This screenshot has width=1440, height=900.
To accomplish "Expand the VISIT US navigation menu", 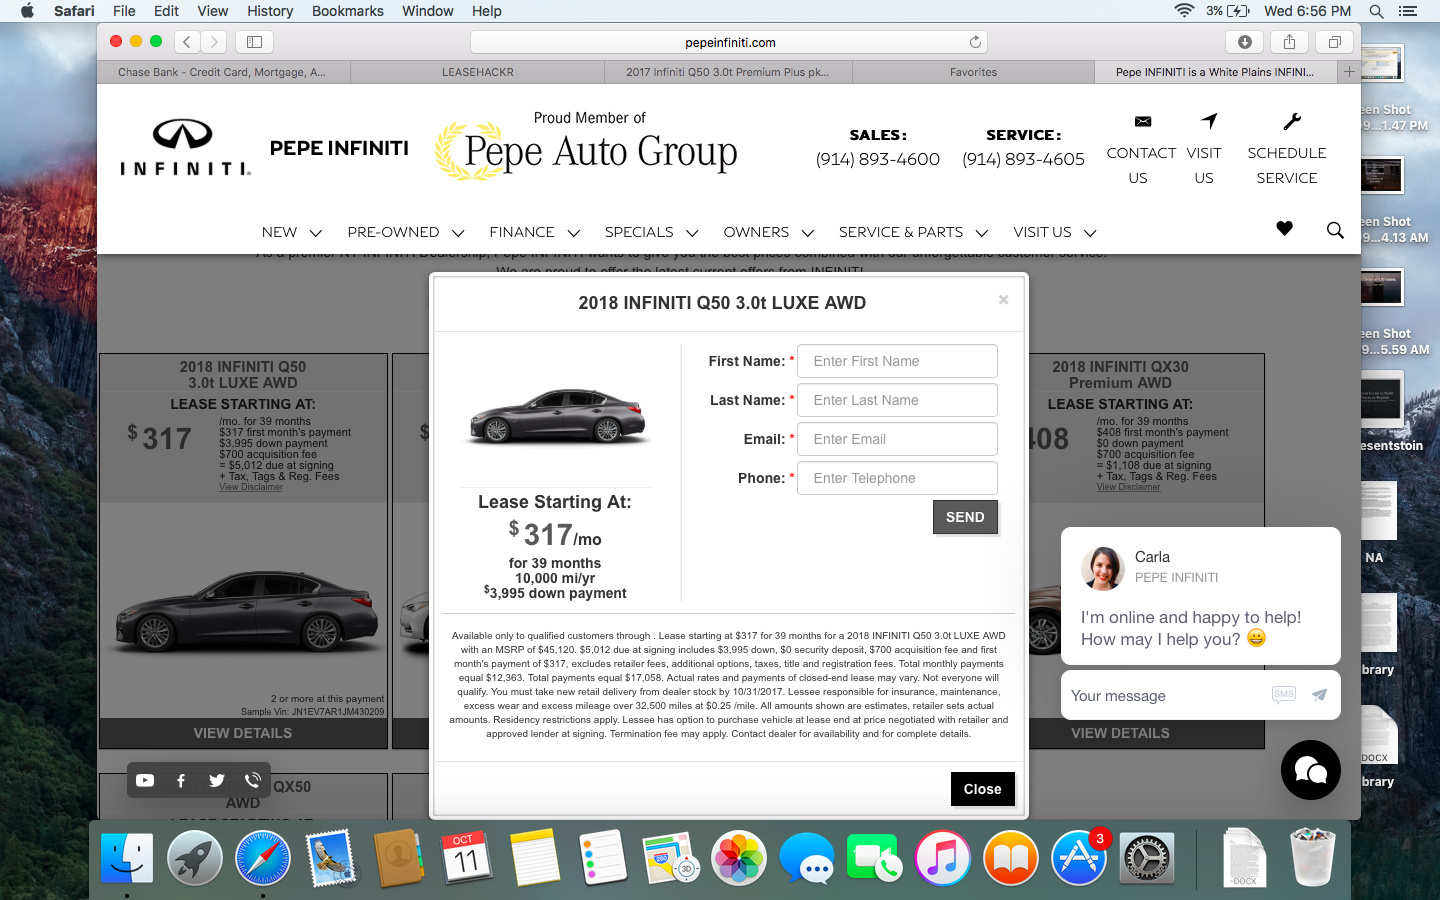I will [1055, 232].
